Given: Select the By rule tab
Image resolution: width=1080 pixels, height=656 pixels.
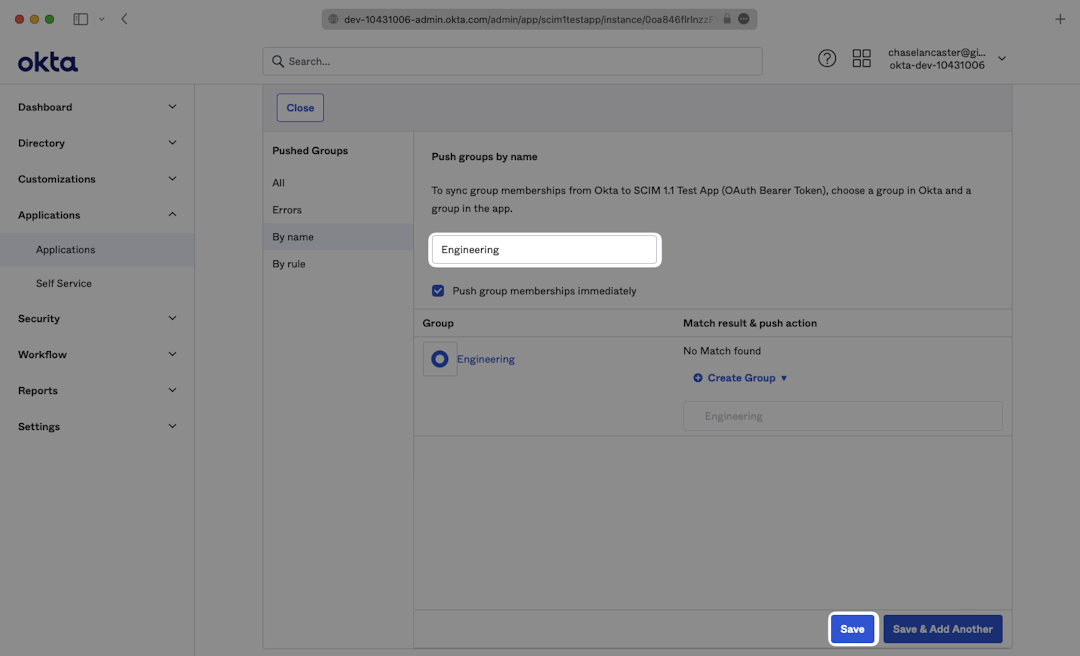Looking at the screenshot, I should (x=289, y=264).
